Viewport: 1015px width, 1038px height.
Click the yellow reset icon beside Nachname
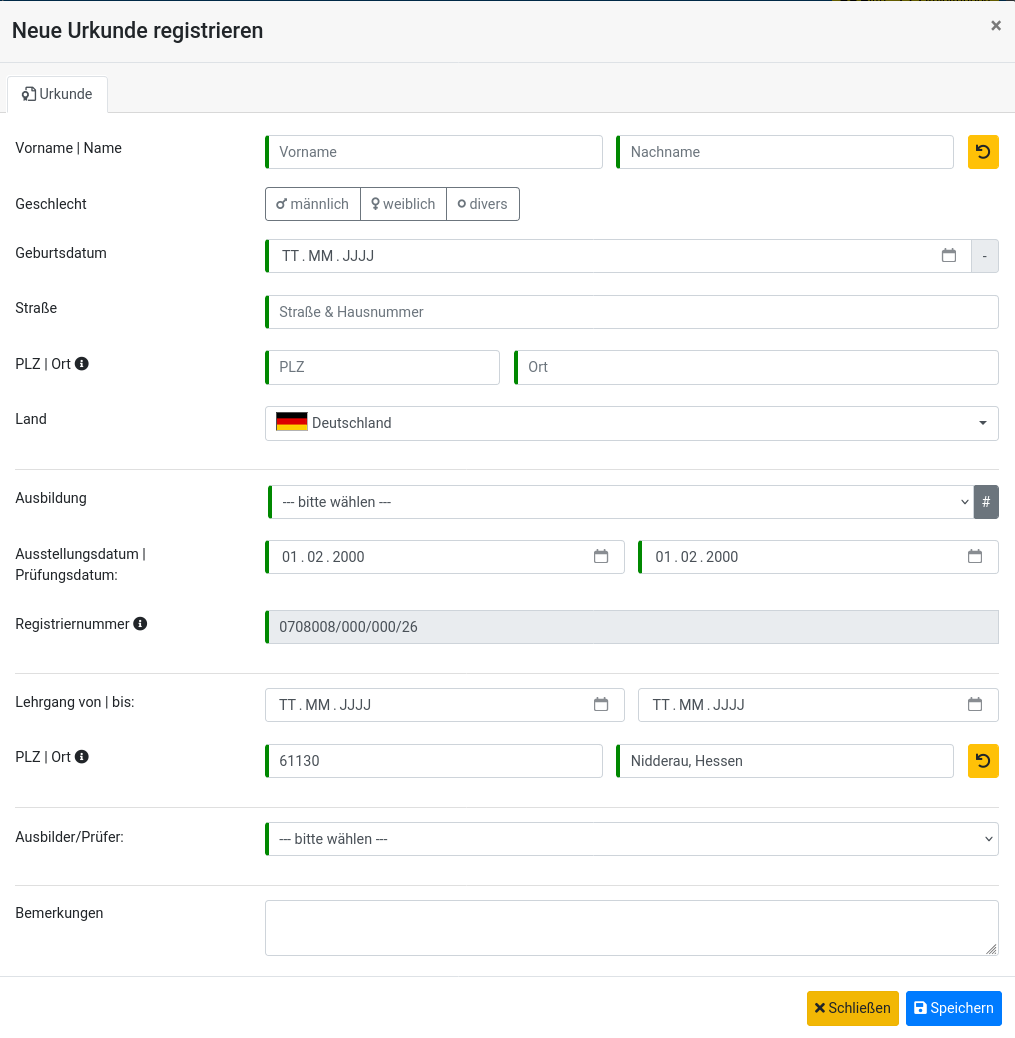[x=983, y=152]
